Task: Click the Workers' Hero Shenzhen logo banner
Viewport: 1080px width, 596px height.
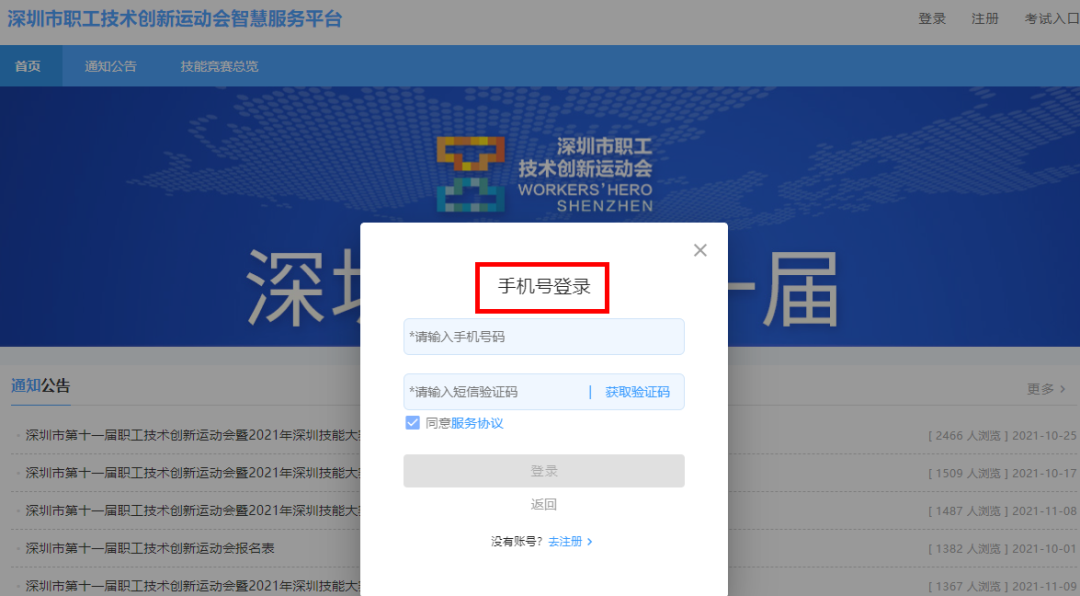Action: coord(544,175)
